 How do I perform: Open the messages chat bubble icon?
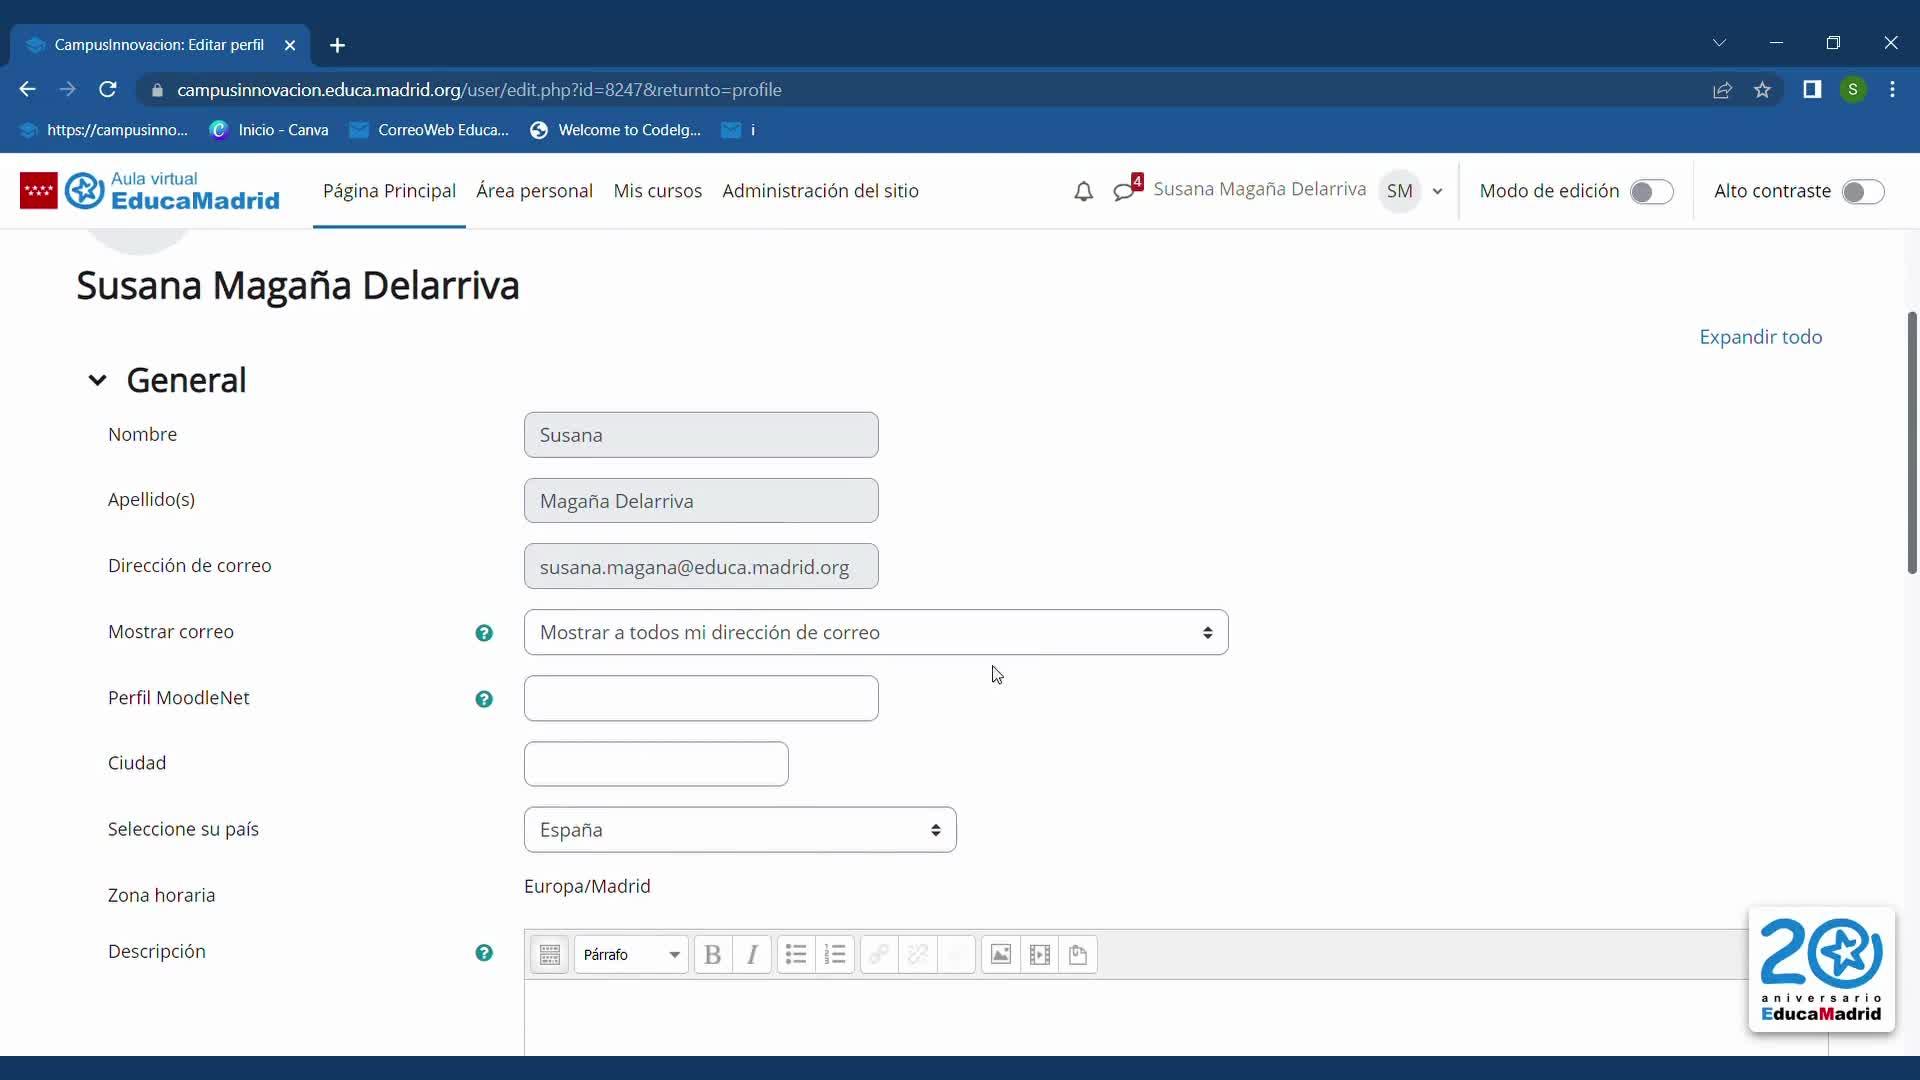coord(1125,191)
